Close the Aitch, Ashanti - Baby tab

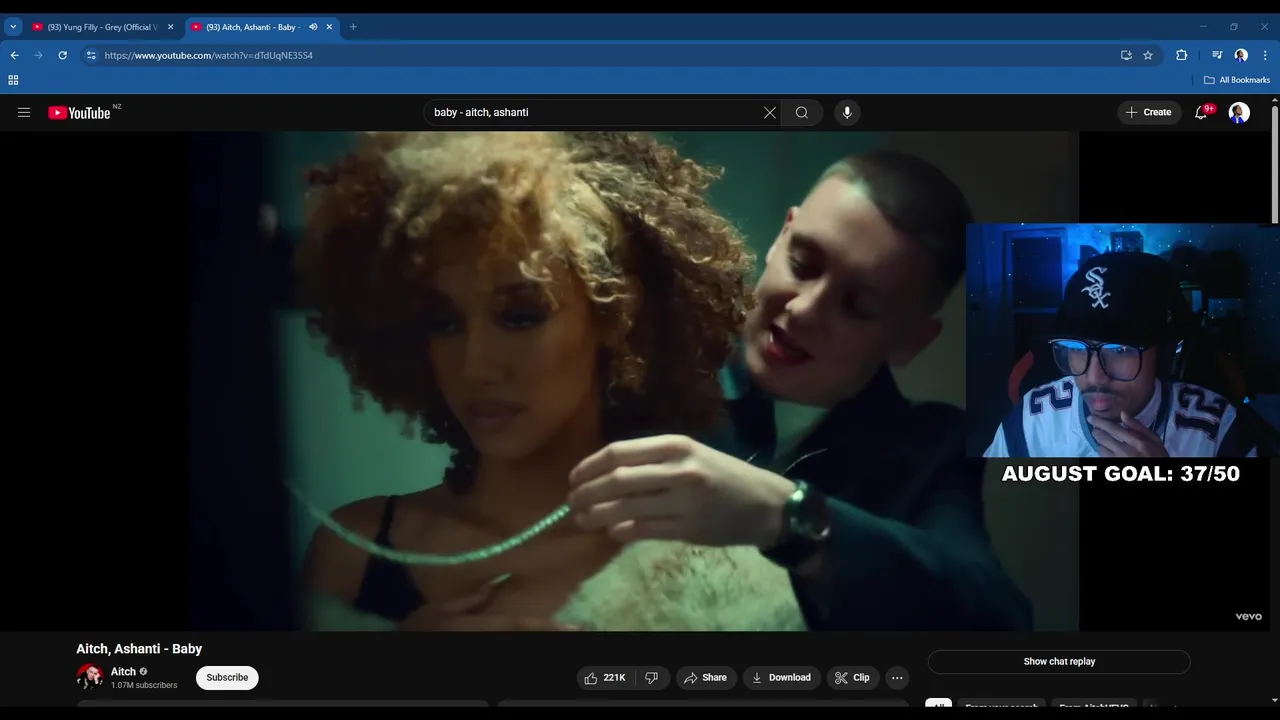(329, 27)
